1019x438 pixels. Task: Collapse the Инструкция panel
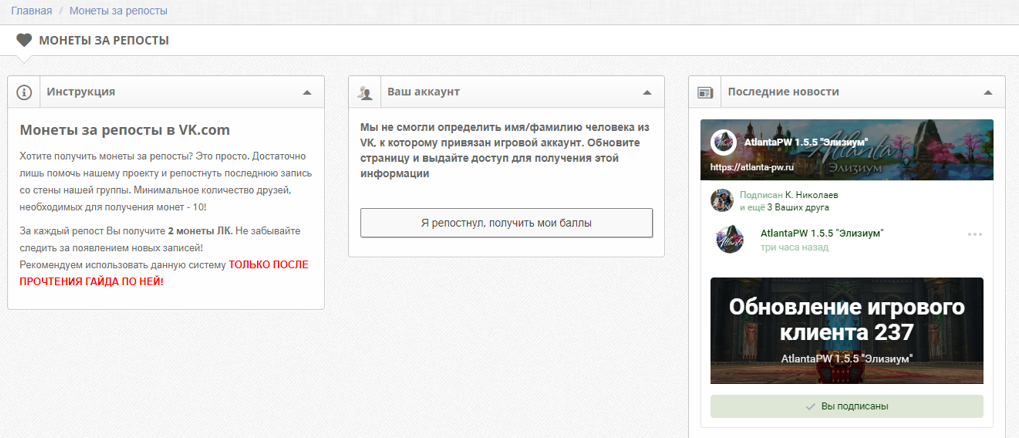click(x=307, y=92)
